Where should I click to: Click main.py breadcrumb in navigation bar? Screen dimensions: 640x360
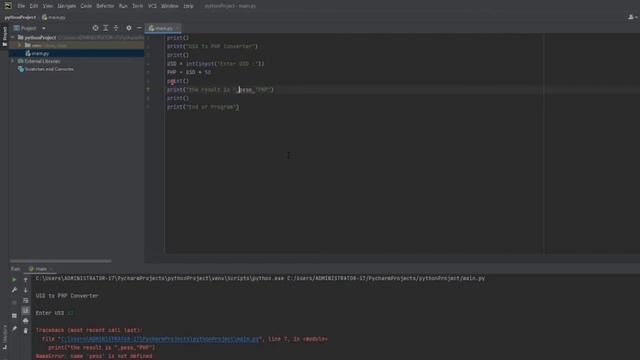click(53, 17)
